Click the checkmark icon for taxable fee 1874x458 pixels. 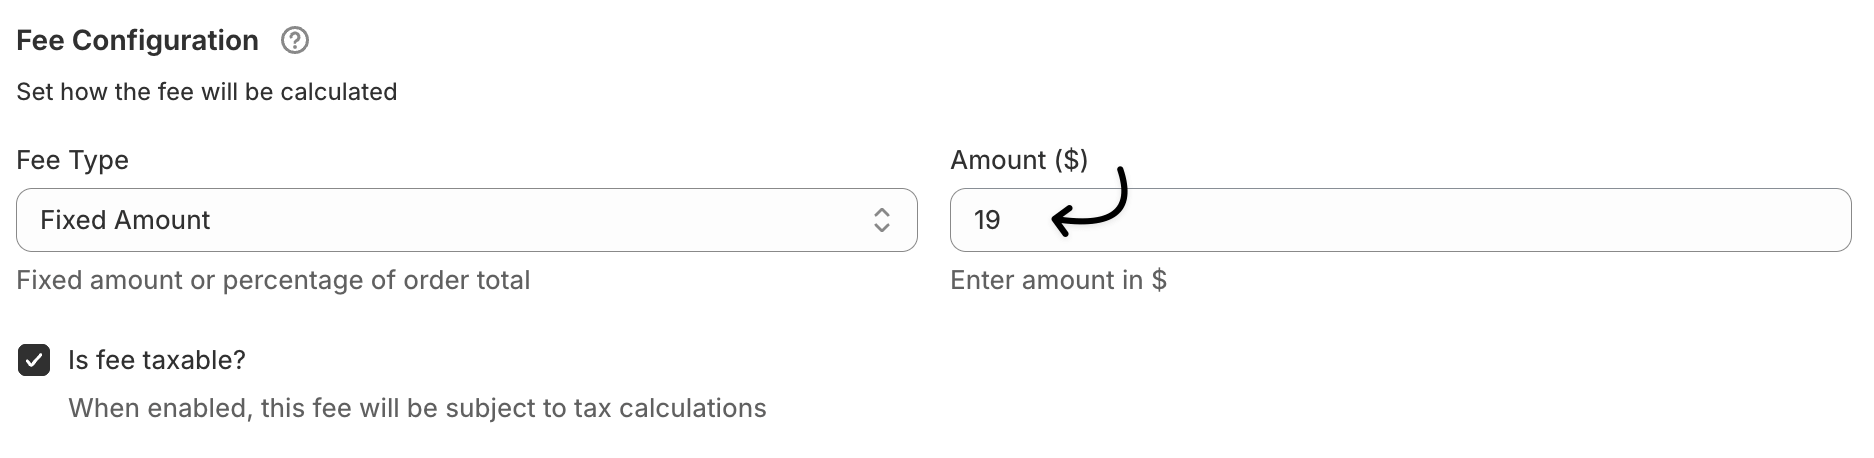point(34,360)
